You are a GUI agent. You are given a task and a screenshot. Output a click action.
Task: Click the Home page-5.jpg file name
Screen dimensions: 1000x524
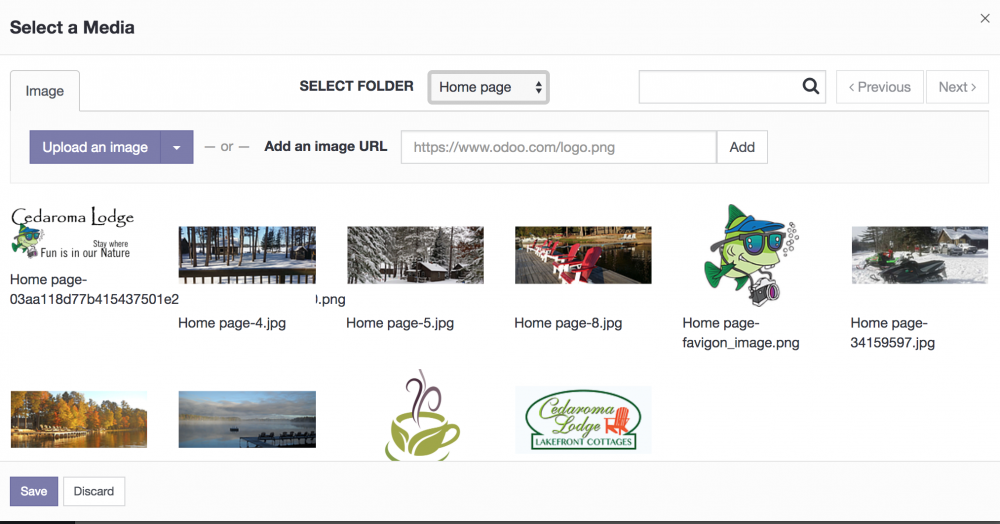pyautogui.click(x=400, y=323)
